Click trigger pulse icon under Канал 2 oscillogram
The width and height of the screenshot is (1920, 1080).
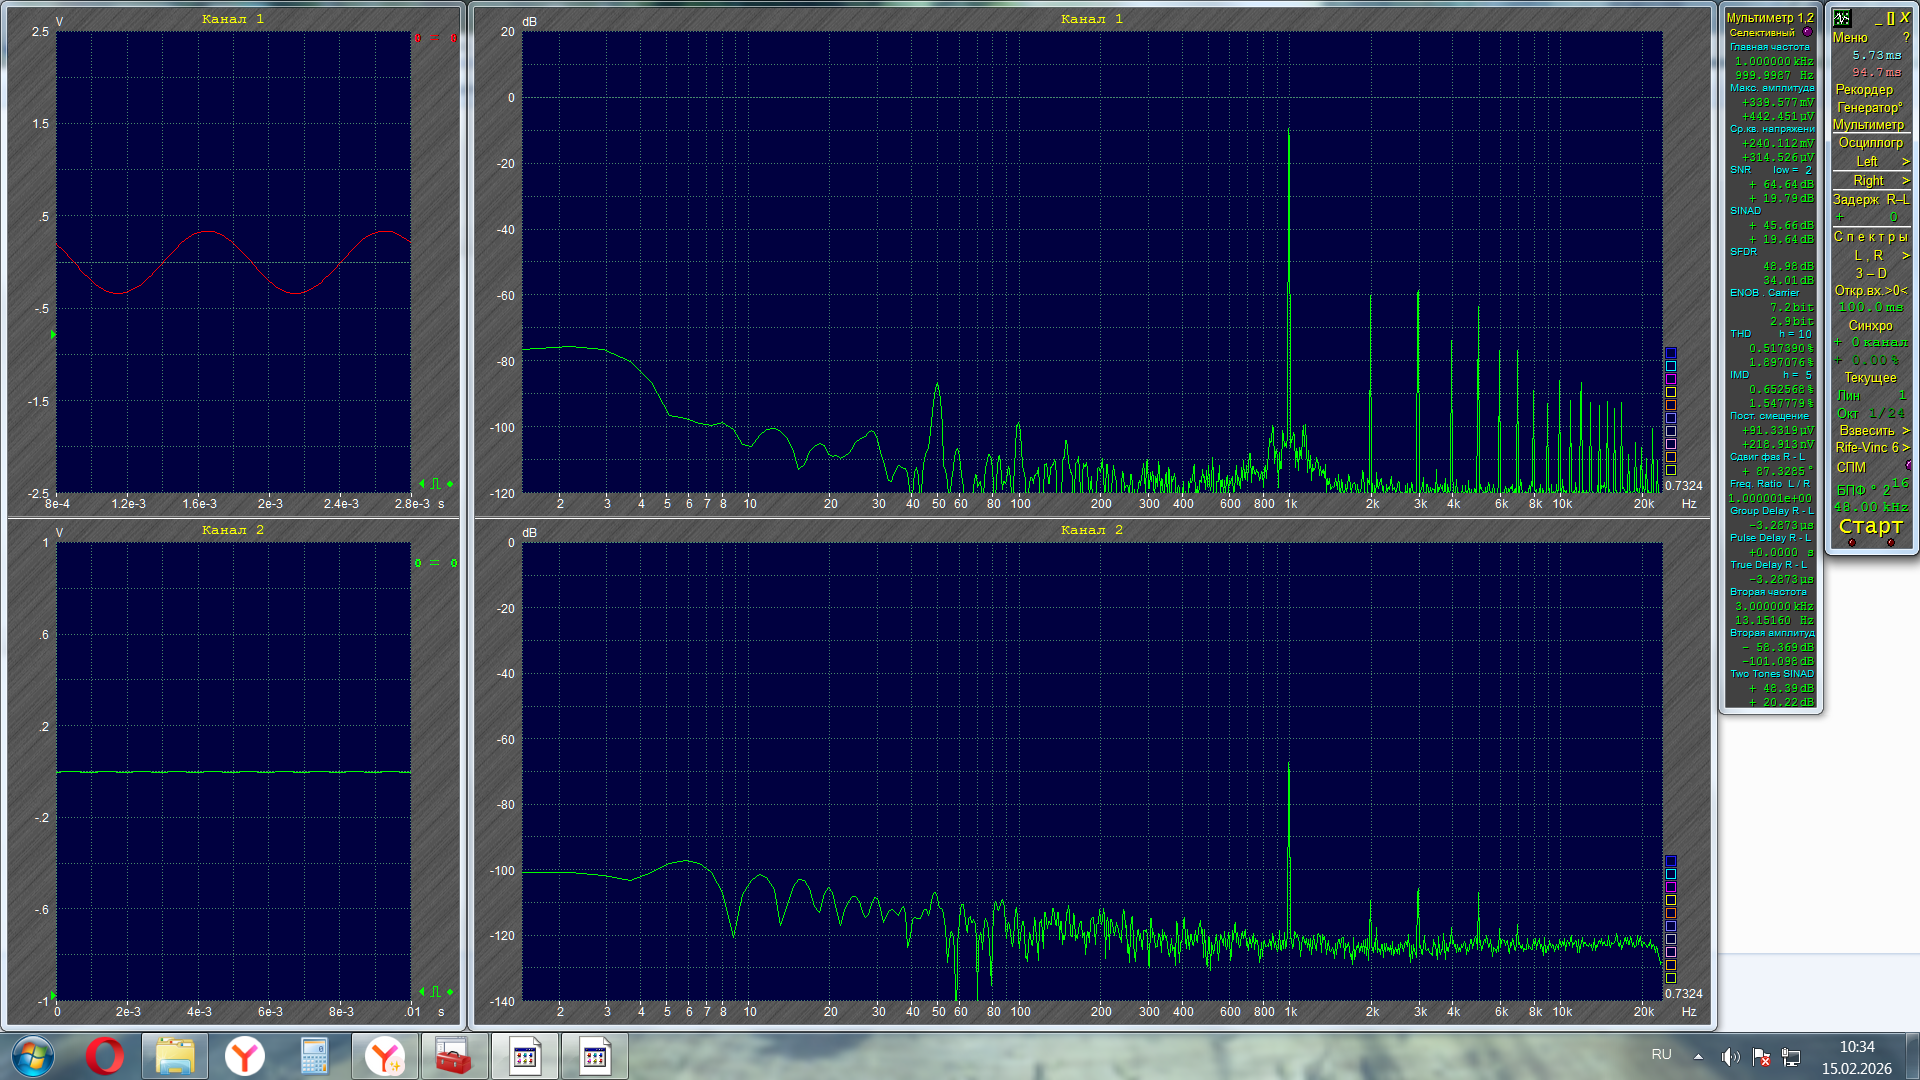[435, 992]
